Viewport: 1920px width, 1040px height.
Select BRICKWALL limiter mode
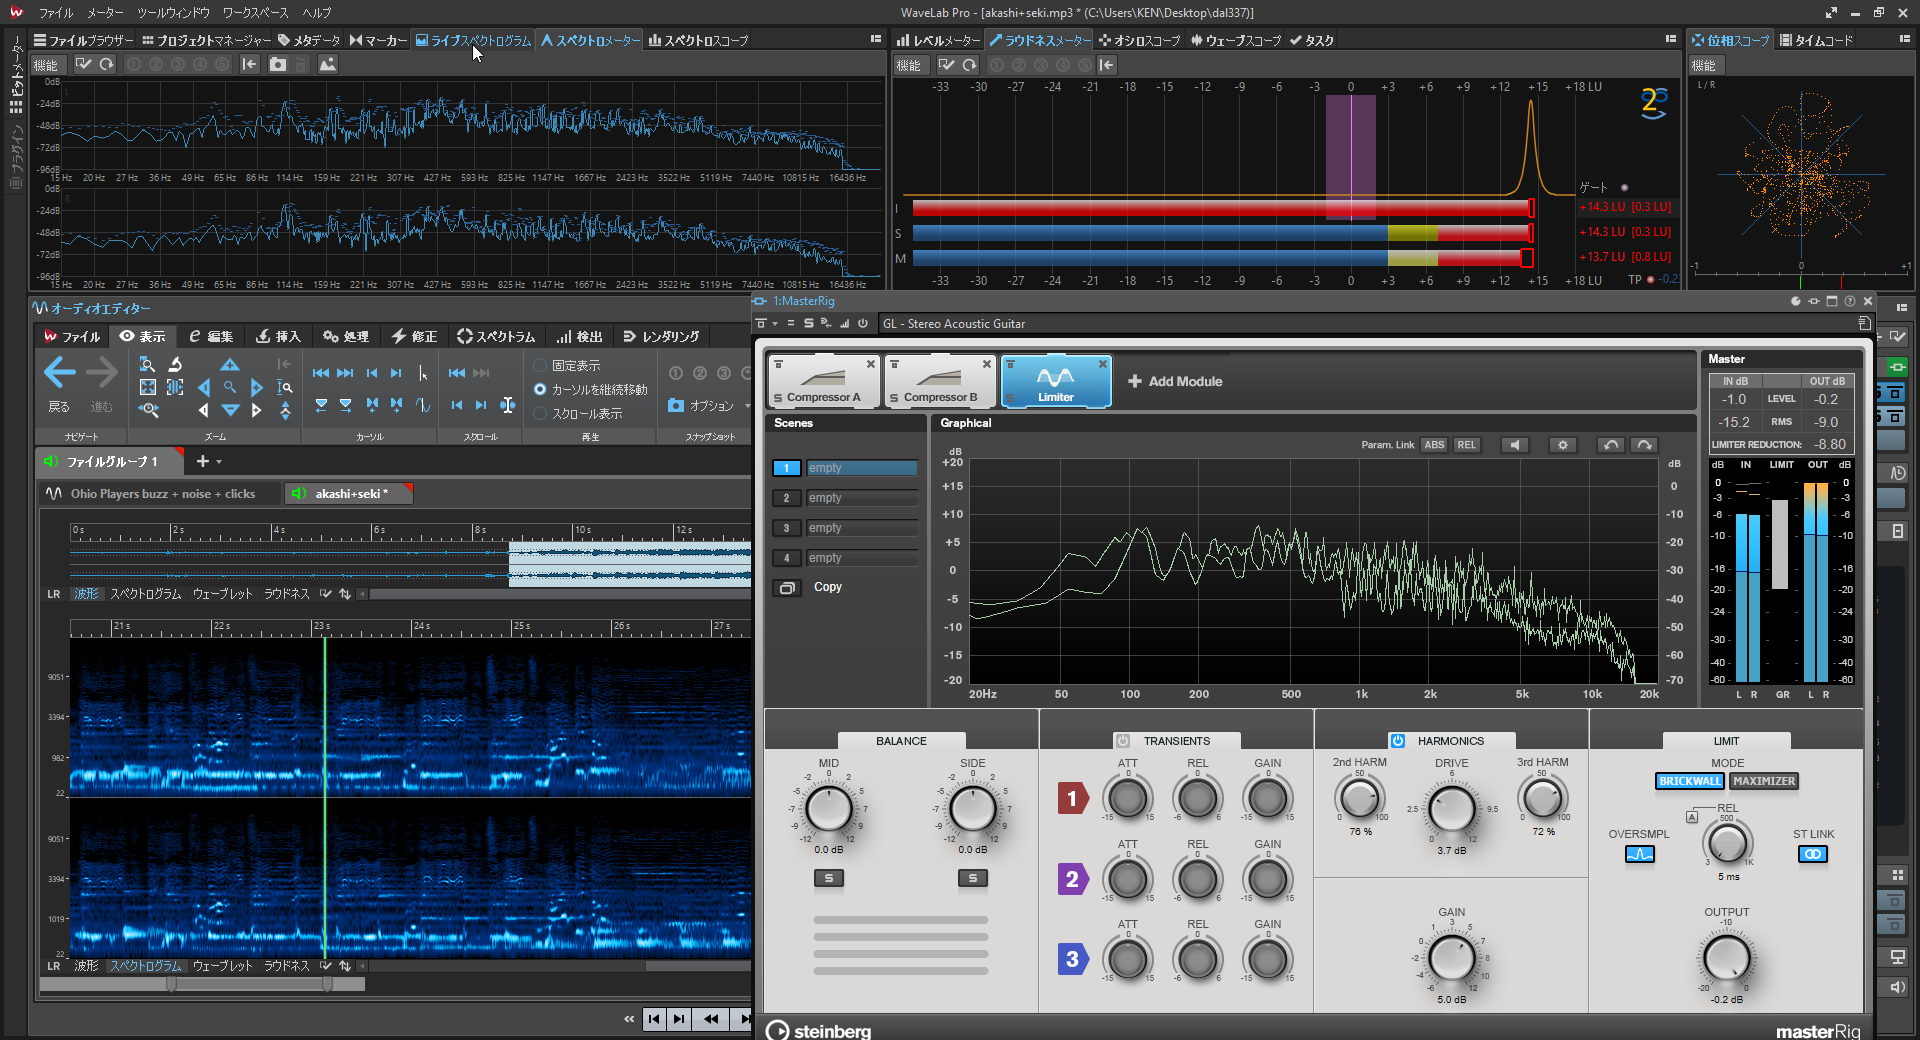coord(1690,781)
